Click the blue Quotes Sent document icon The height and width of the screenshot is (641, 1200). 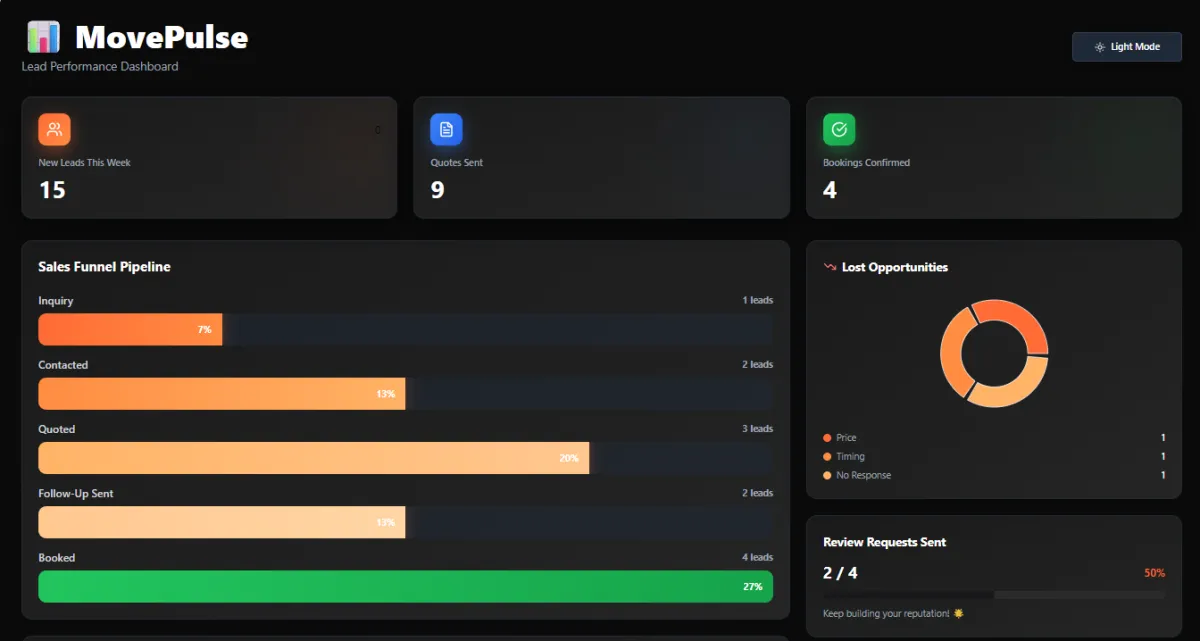446,129
